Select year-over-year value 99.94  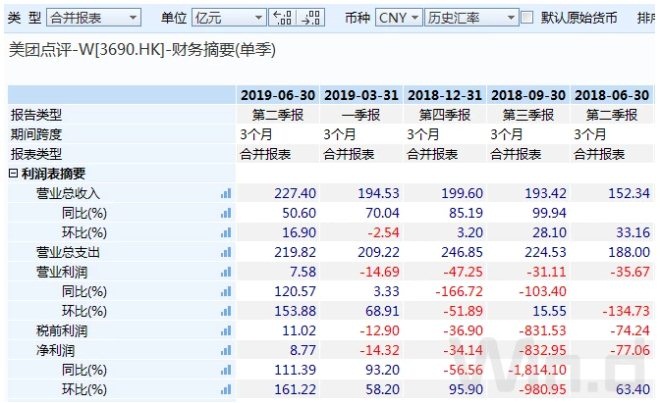point(549,213)
